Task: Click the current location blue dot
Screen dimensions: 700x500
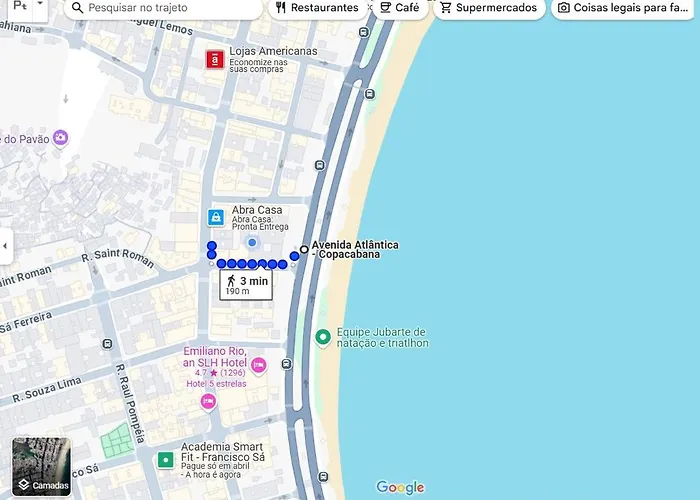Action: [252, 242]
